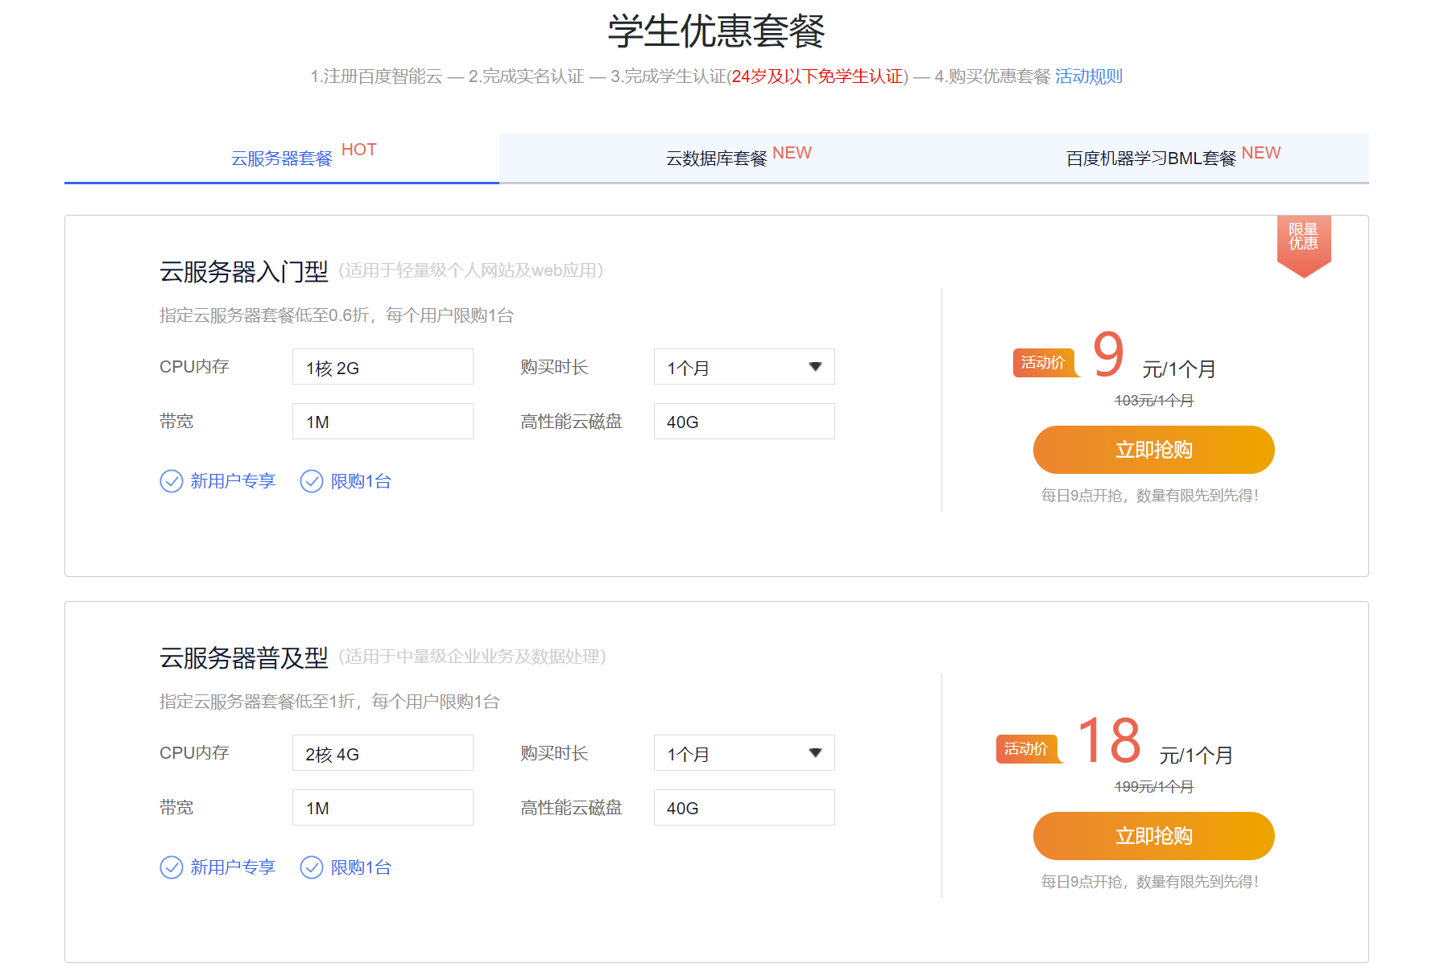Click 限购1台 check icon in 普及型 card
The height and width of the screenshot is (976, 1440).
click(311, 867)
